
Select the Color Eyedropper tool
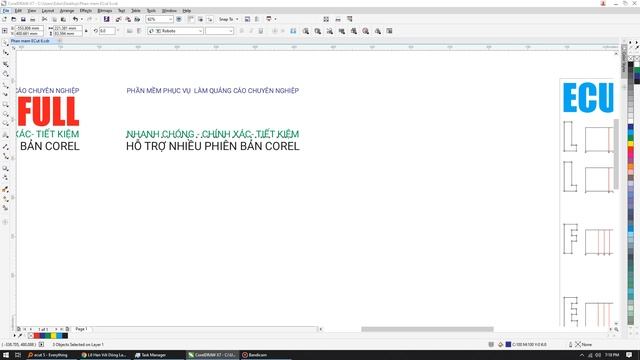tap(5, 189)
